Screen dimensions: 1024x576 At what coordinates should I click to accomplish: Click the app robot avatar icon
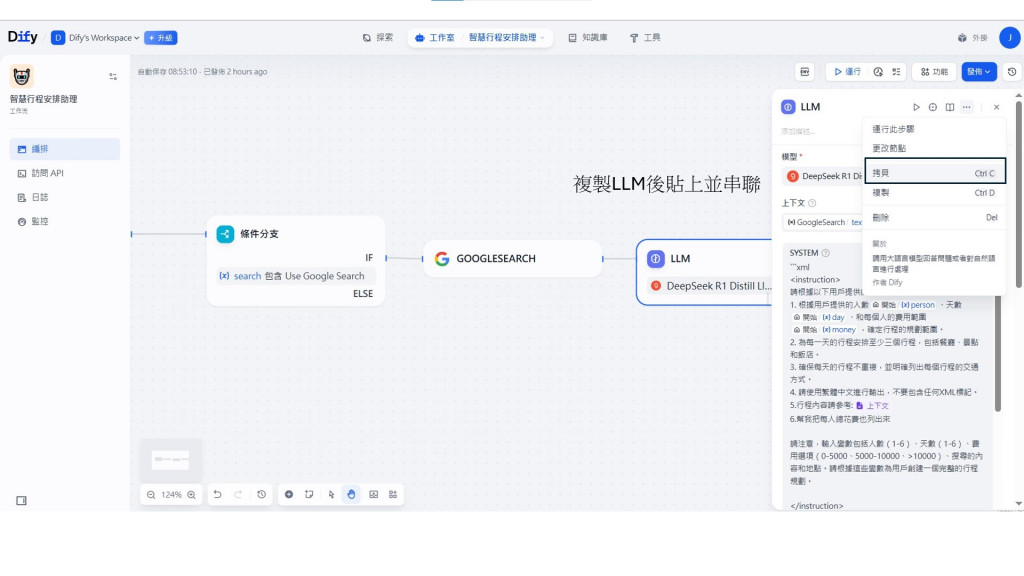coord(22,76)
